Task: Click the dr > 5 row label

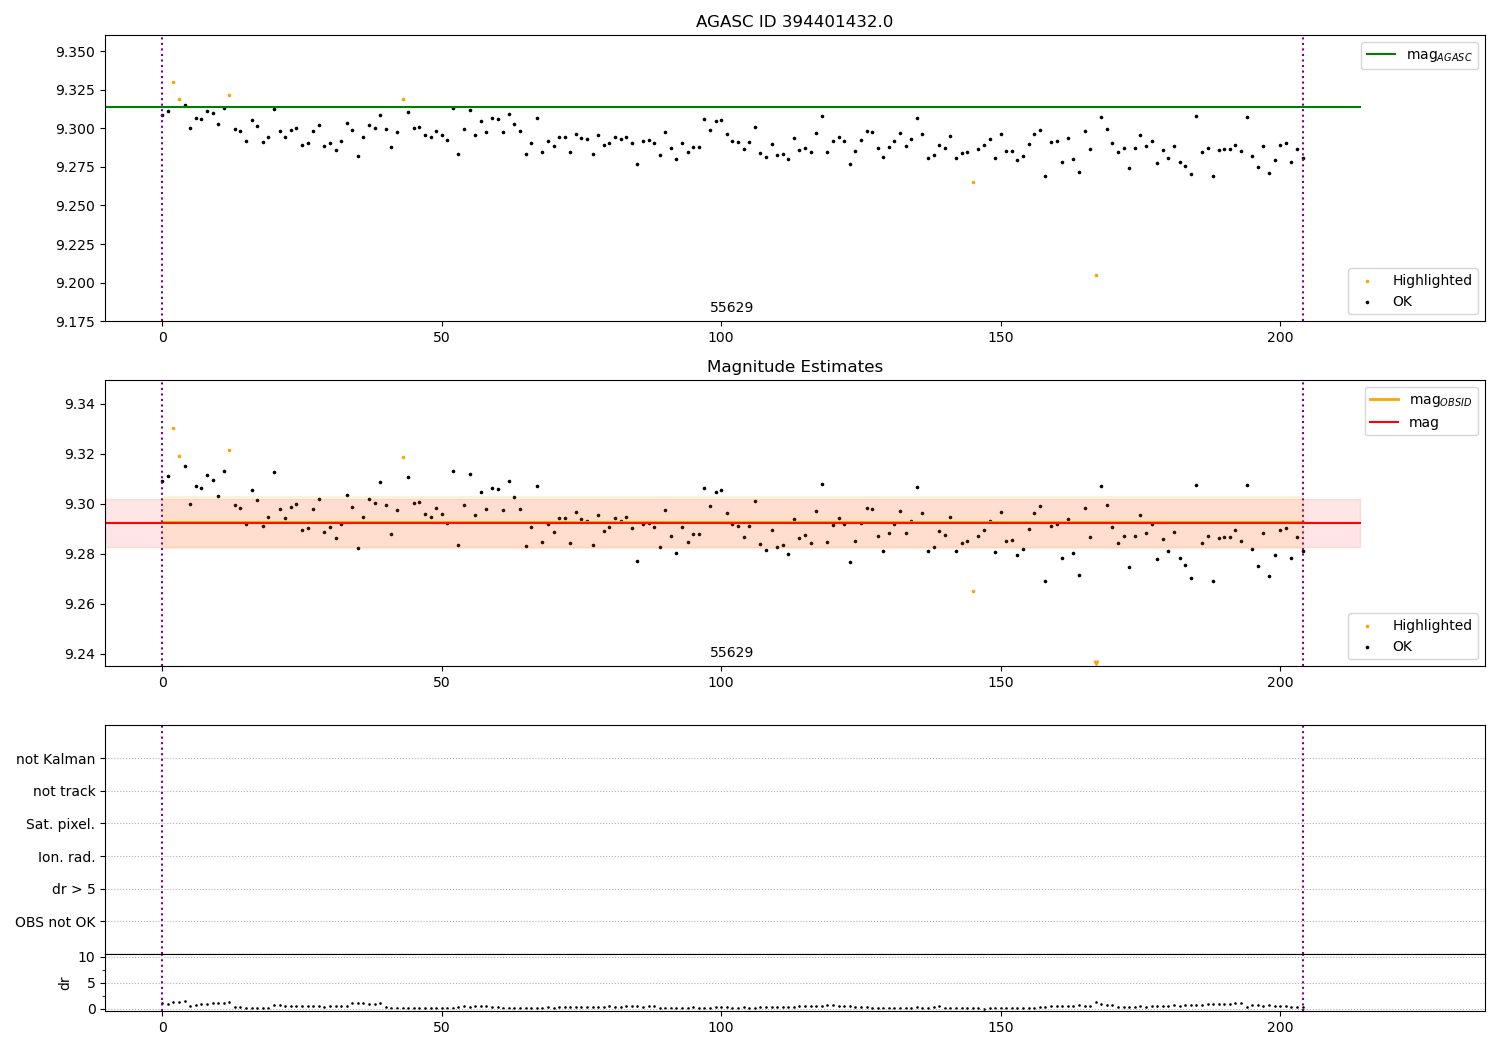Action: pyautogui.click(x=74, y=889)
